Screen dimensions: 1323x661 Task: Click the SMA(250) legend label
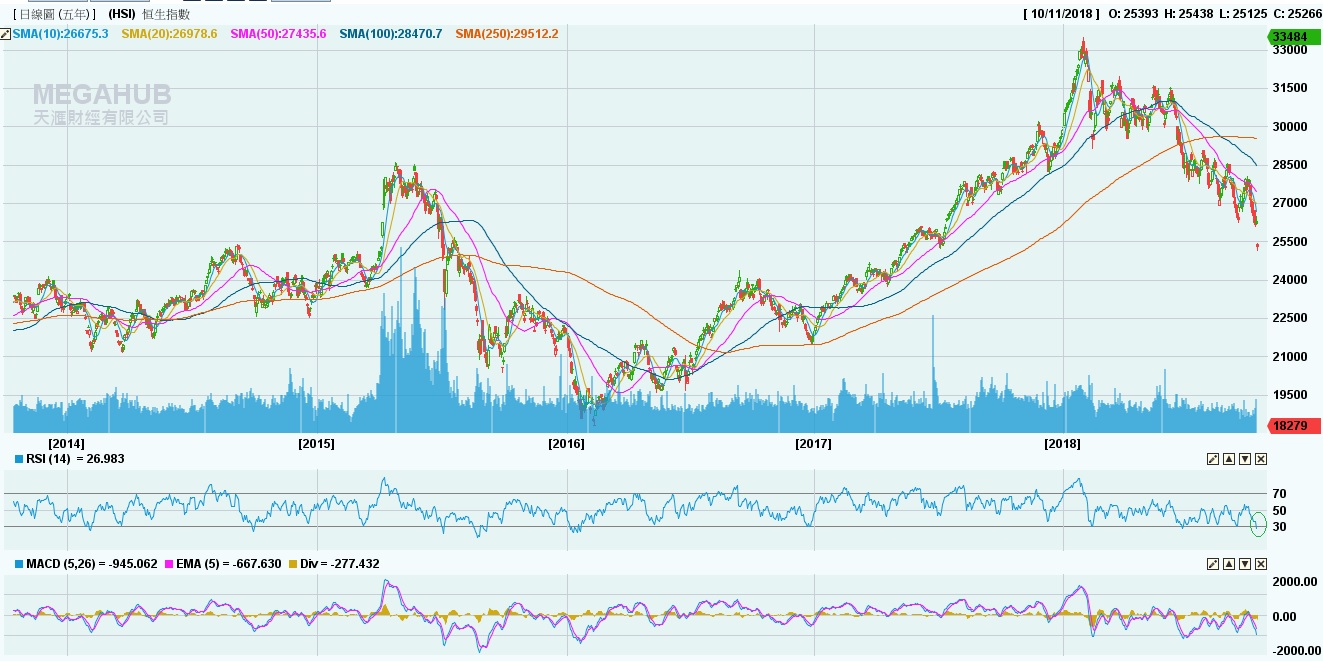click(x=506, y=34)
